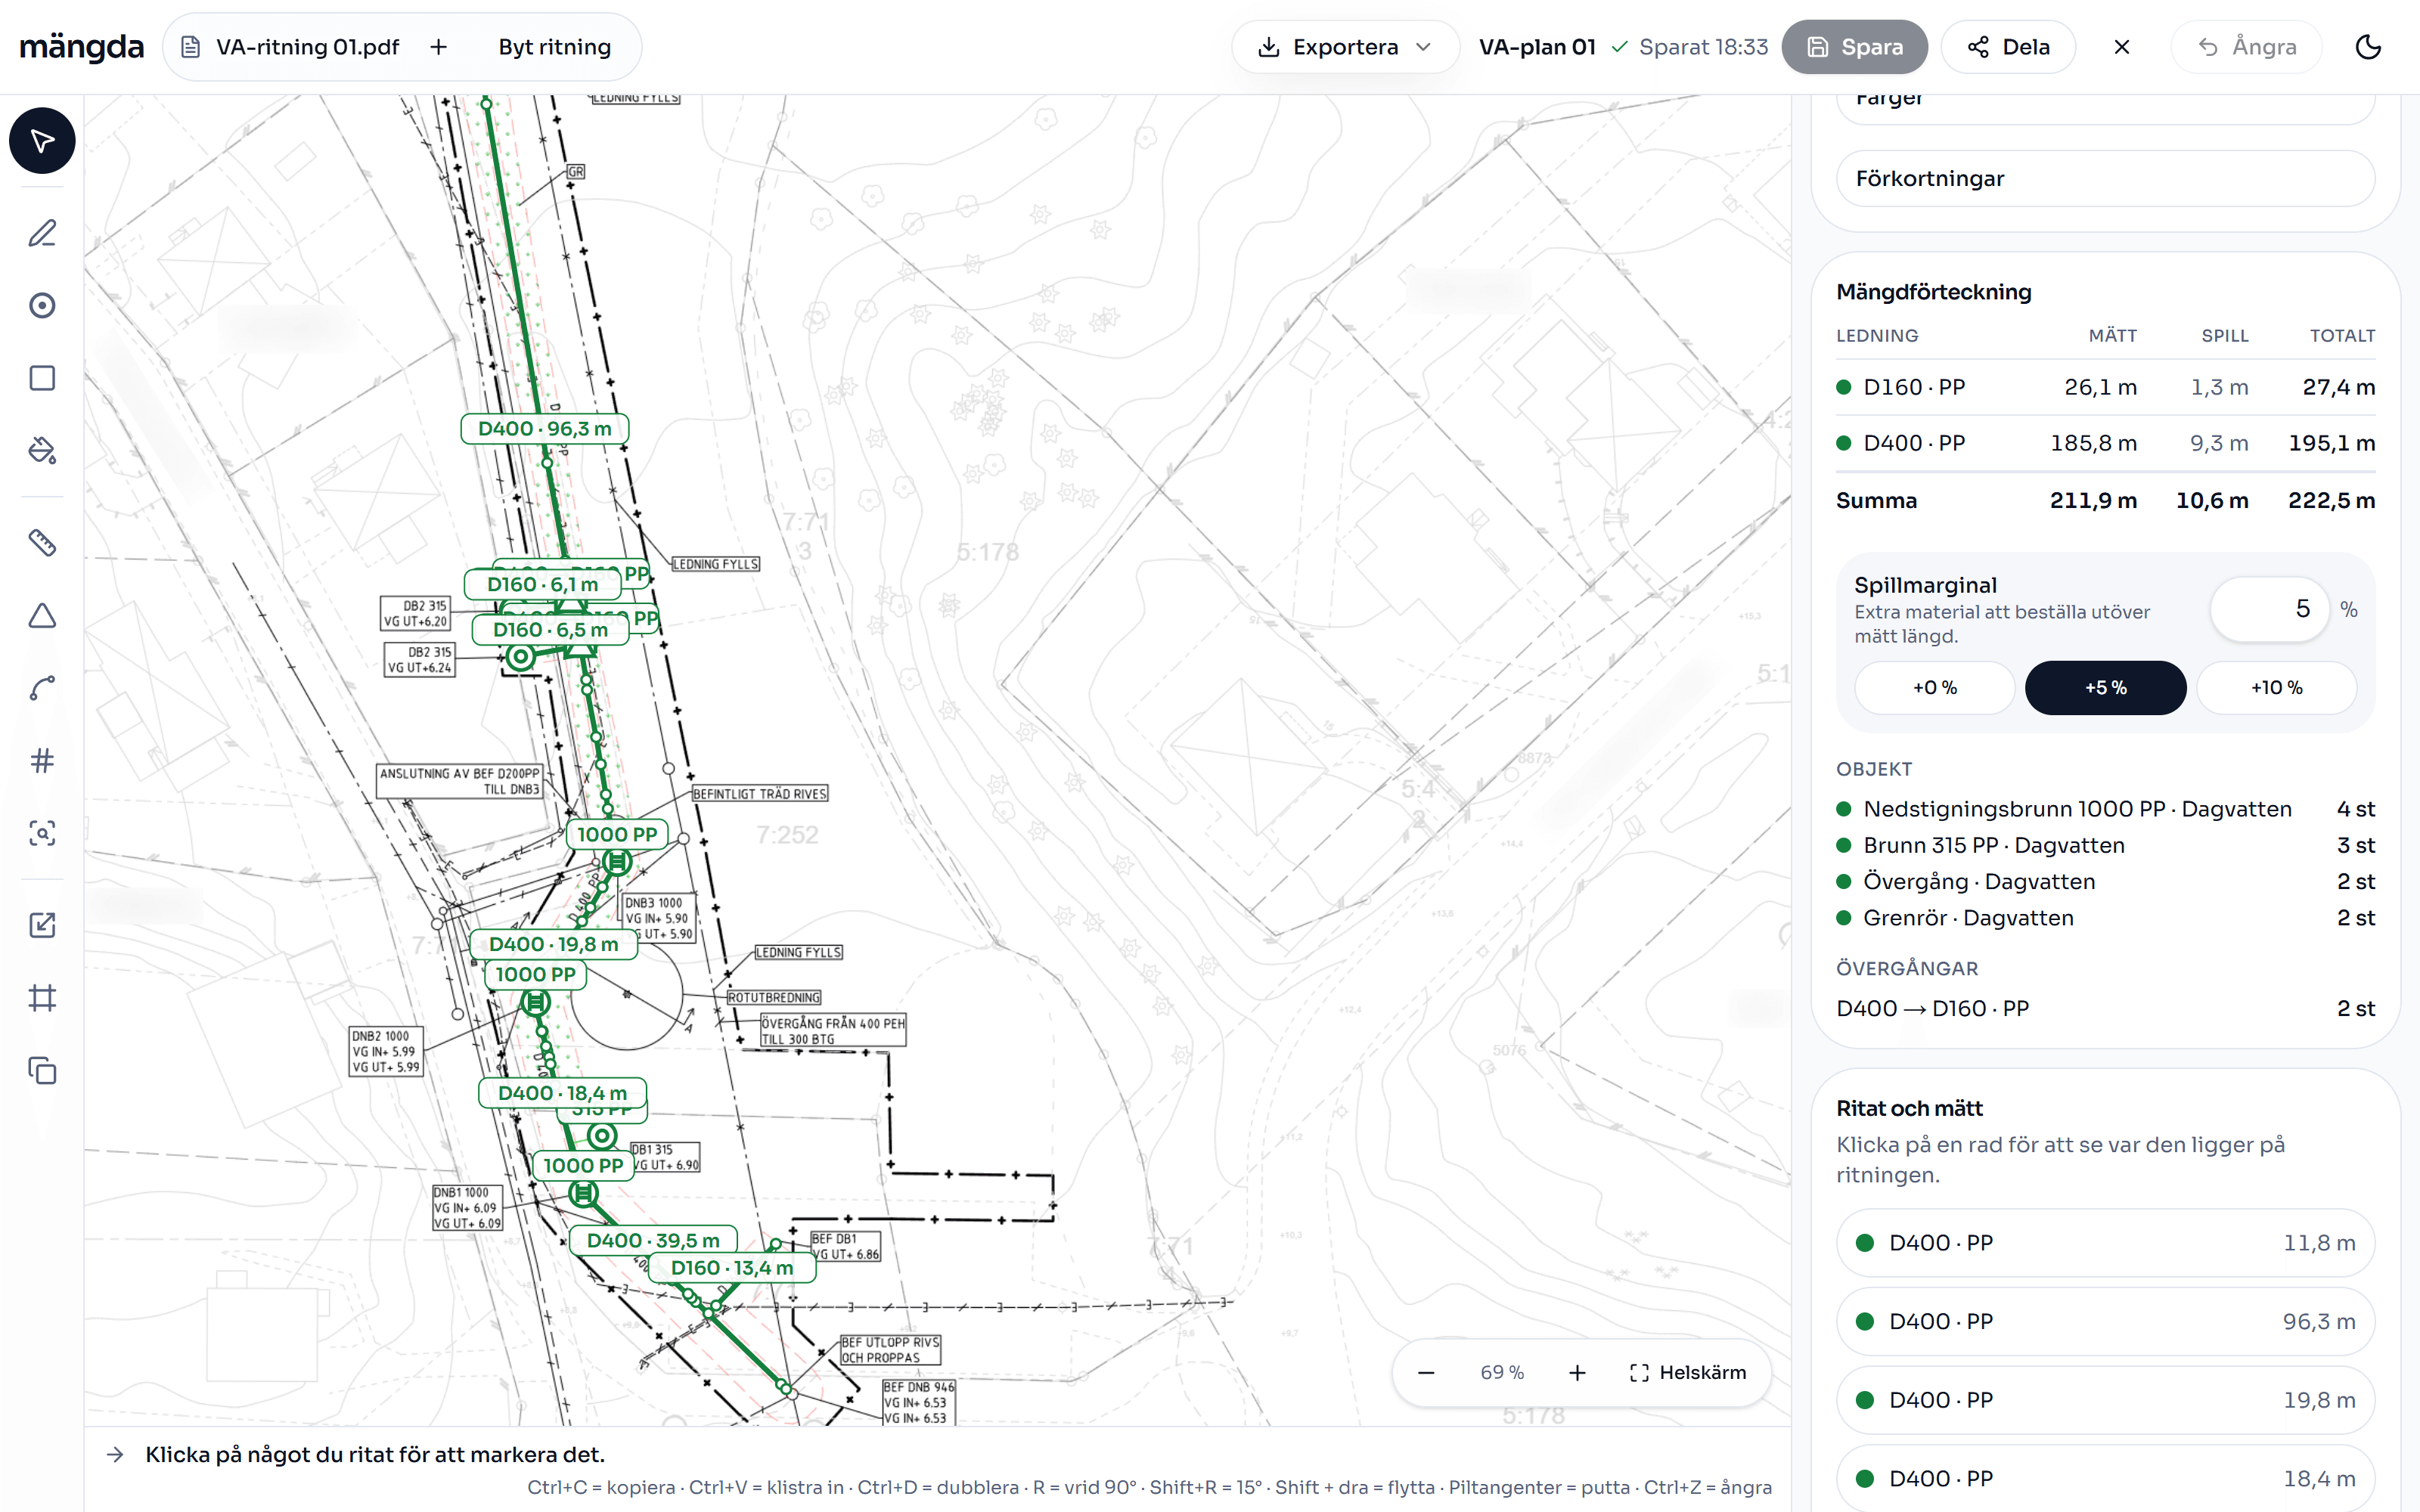
Task: Select the paint bucket fill tool
Action: (x=42, y=451)
